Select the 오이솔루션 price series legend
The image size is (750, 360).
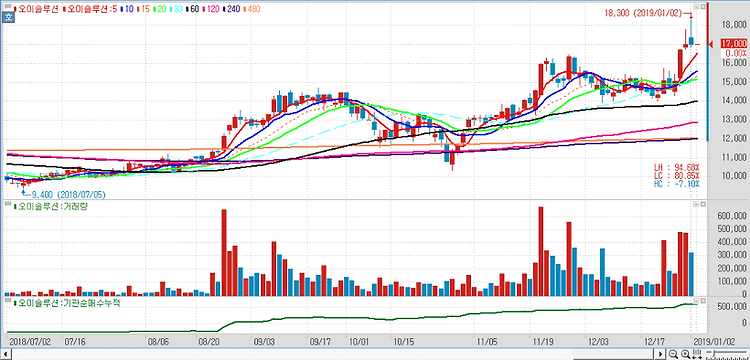[x=36, y=9]
